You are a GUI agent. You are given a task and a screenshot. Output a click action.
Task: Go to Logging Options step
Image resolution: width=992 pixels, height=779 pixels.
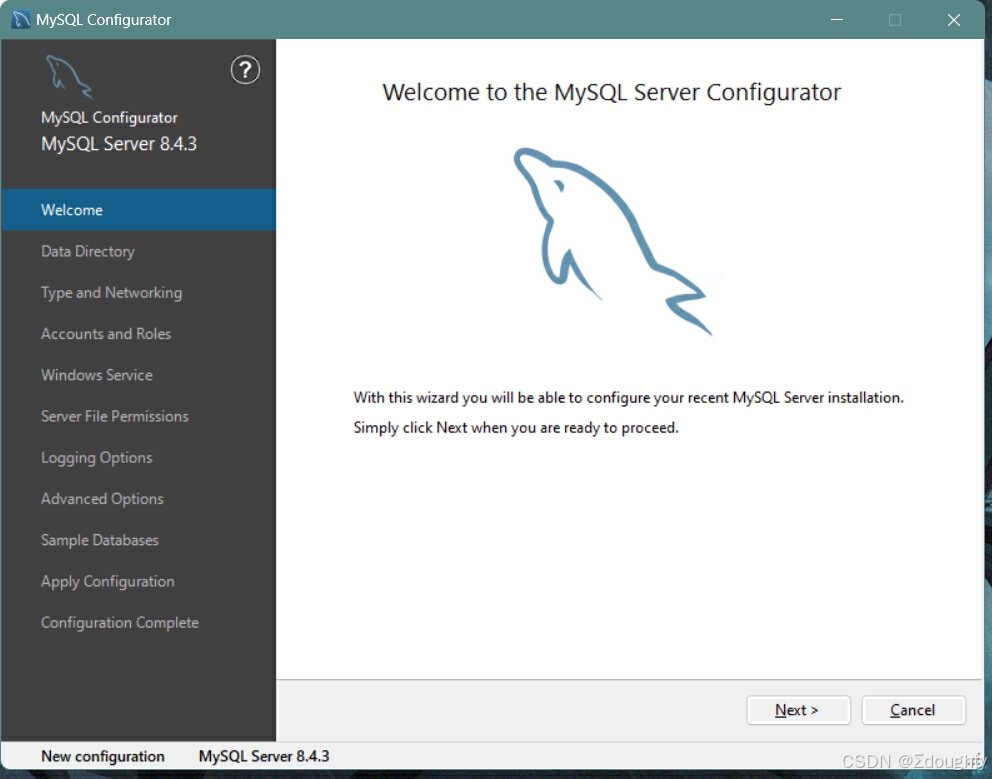click(x=139, y=458)
